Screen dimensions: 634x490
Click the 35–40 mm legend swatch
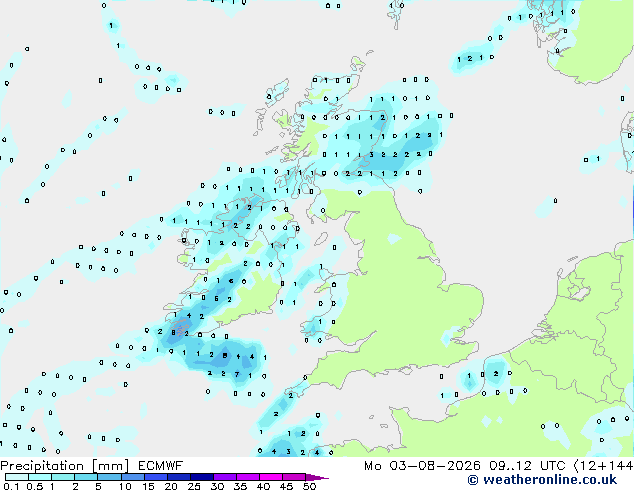pyautogui.click(x=248, y=477)
